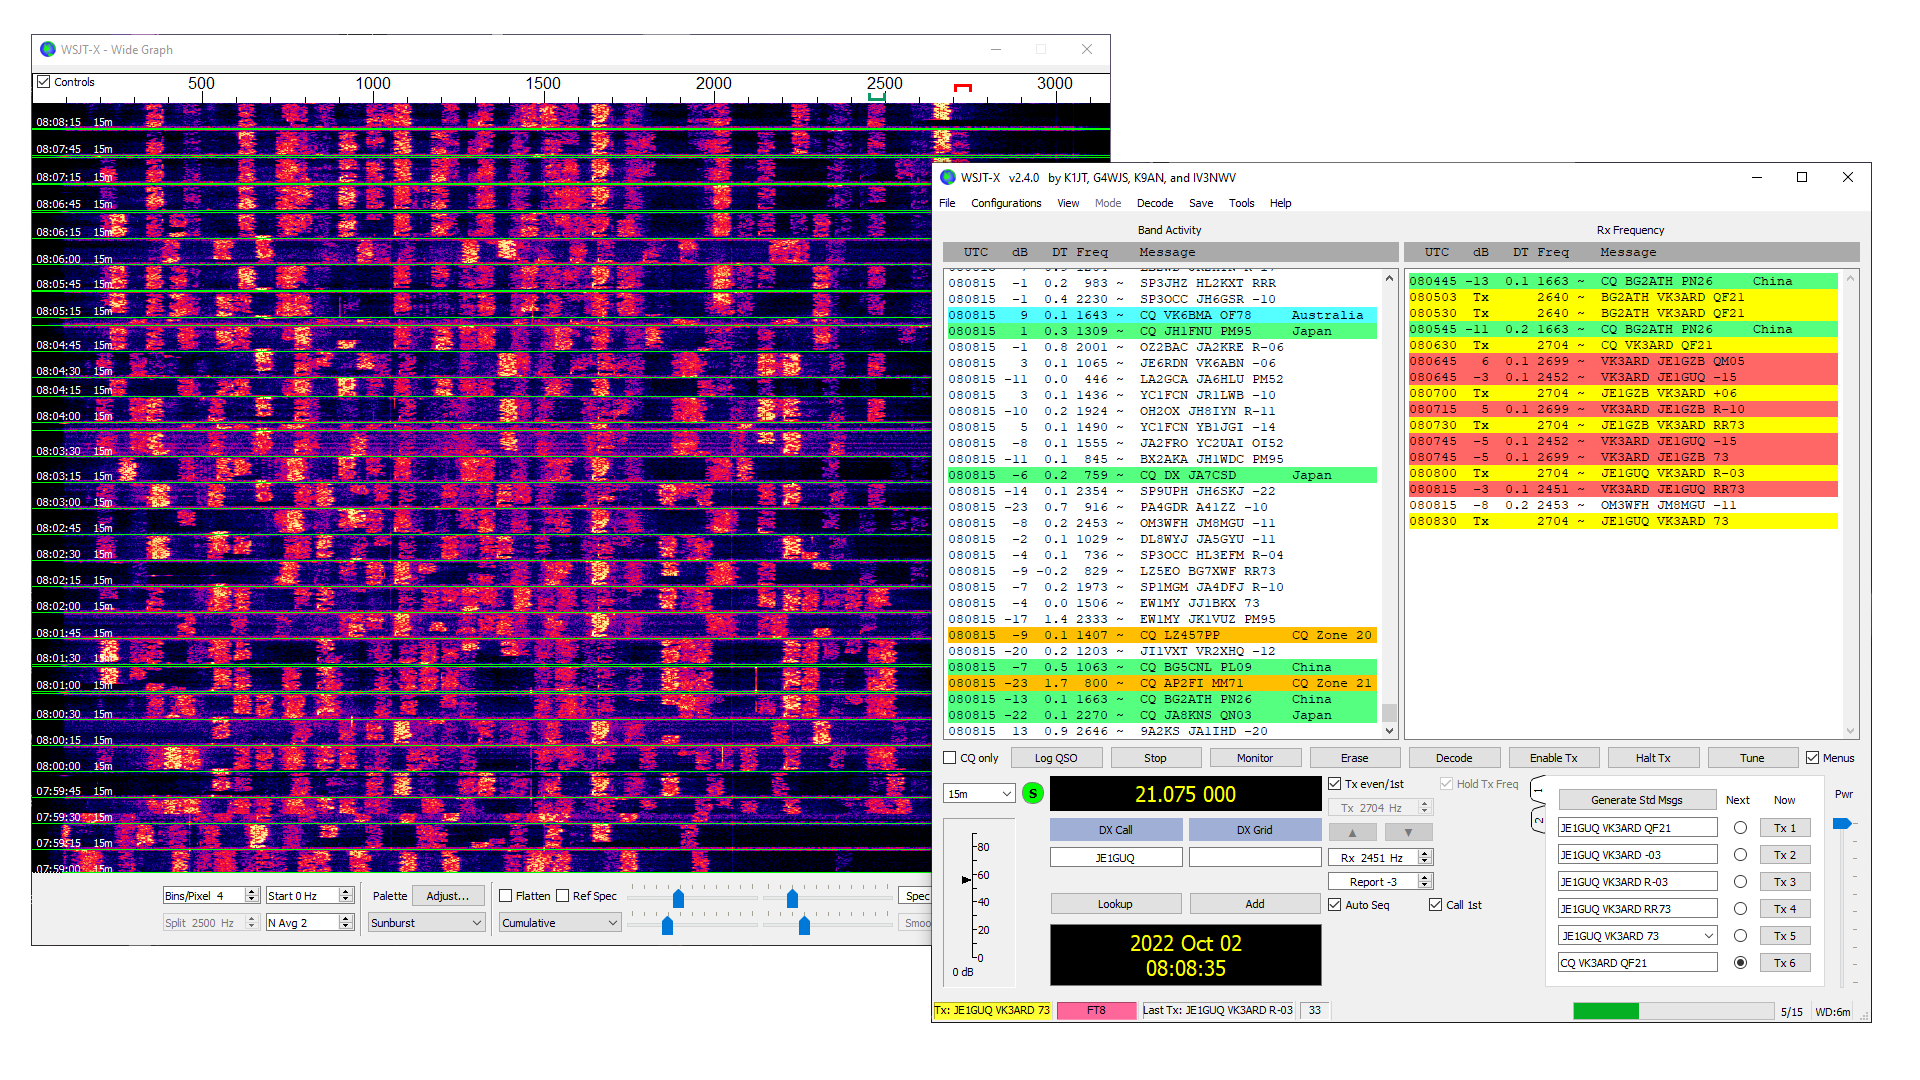The width and height of the screenshot is (1920, 1080).
Task: Open the 15m band dropdown
Action: (x=979, y=794)
